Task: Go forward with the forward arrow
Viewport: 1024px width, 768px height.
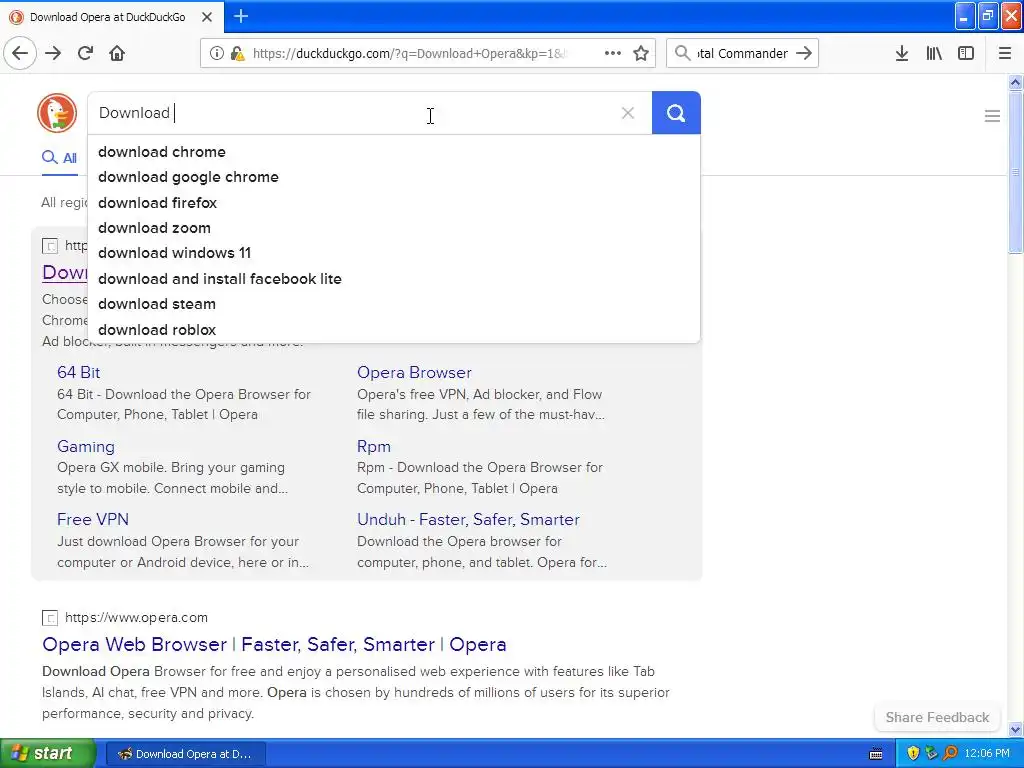Action: point(53,54)
